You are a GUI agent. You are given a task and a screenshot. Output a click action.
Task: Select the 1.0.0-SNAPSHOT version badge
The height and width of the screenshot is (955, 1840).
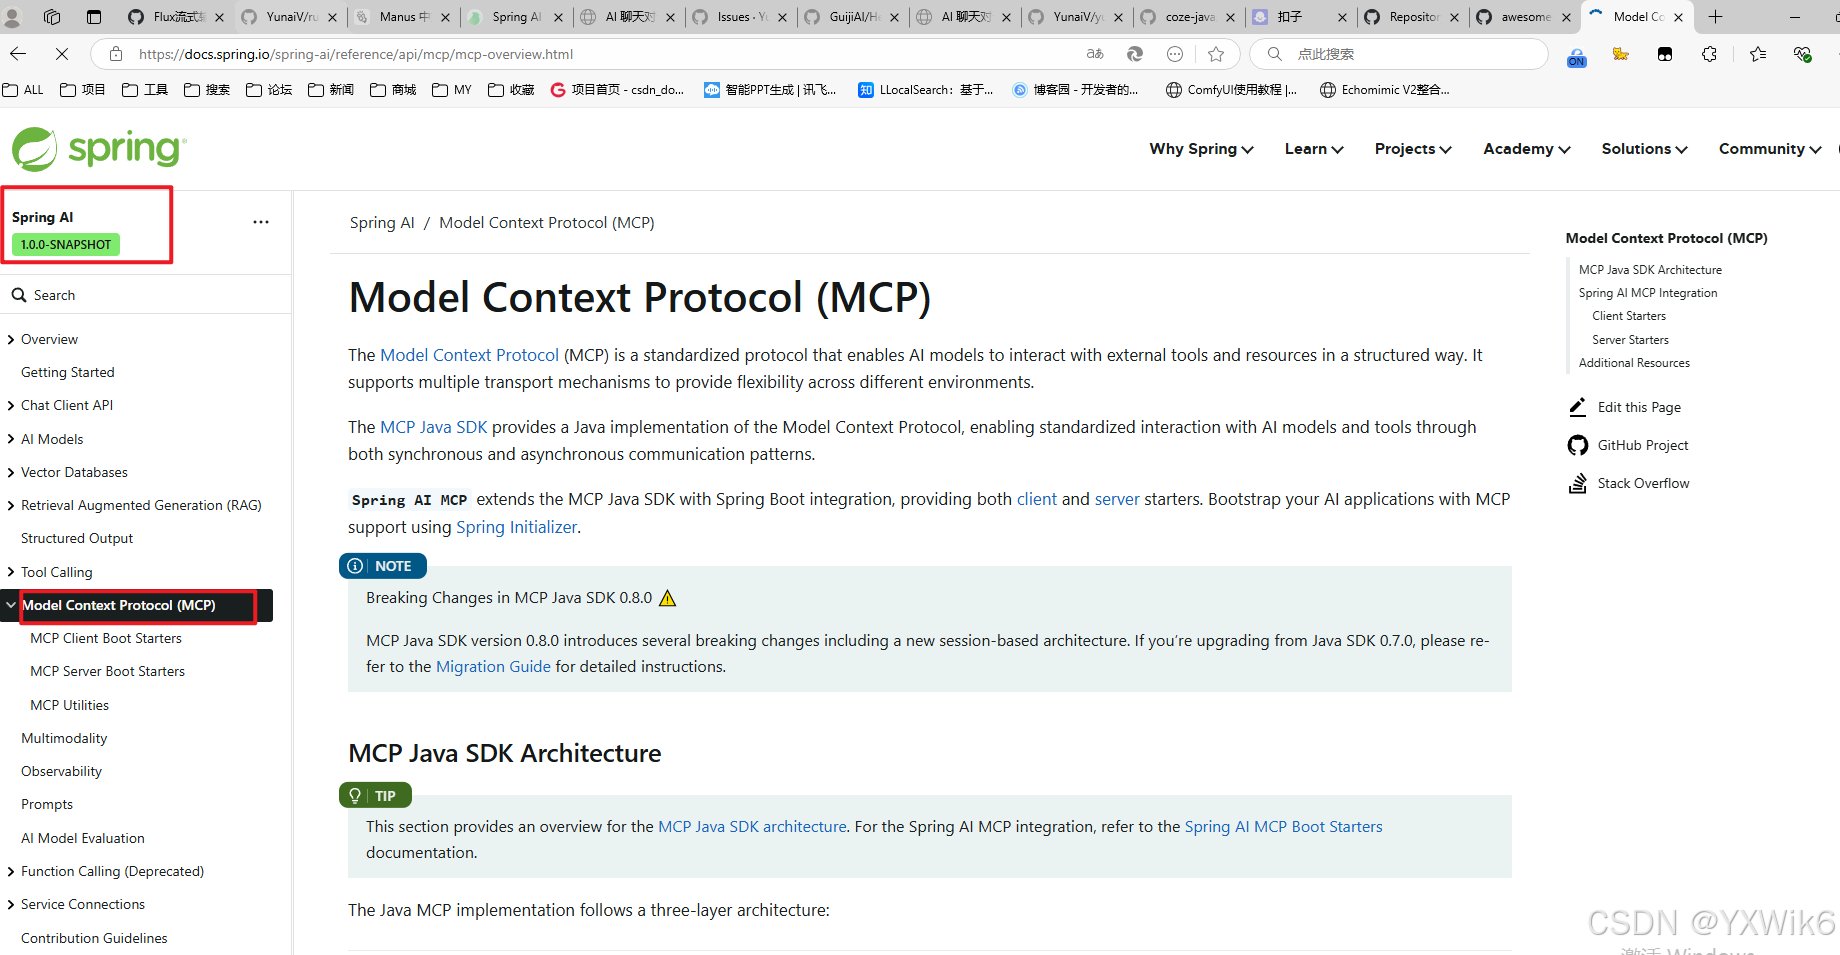(x=66, y=245)
